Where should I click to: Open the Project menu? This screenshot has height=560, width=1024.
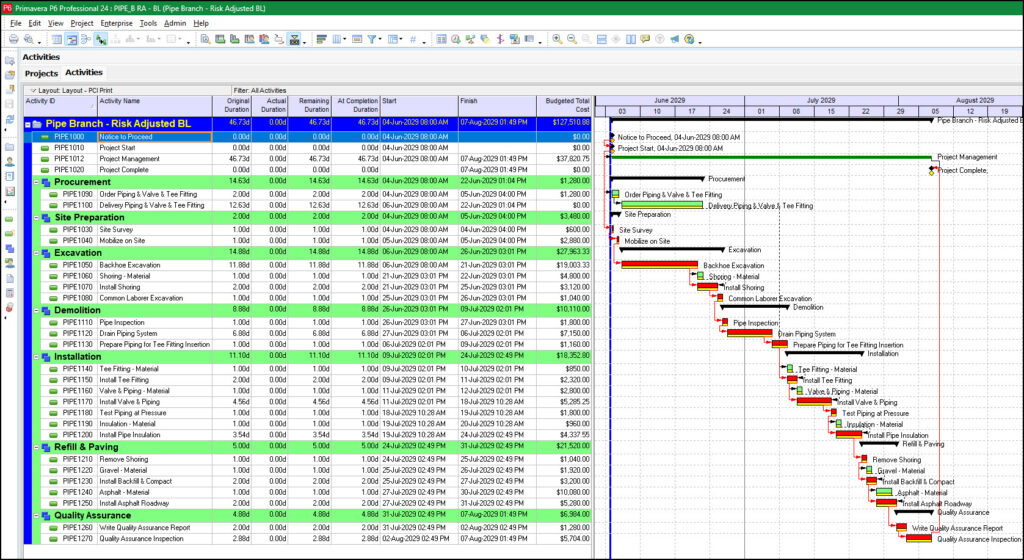(x=82, y=23)
